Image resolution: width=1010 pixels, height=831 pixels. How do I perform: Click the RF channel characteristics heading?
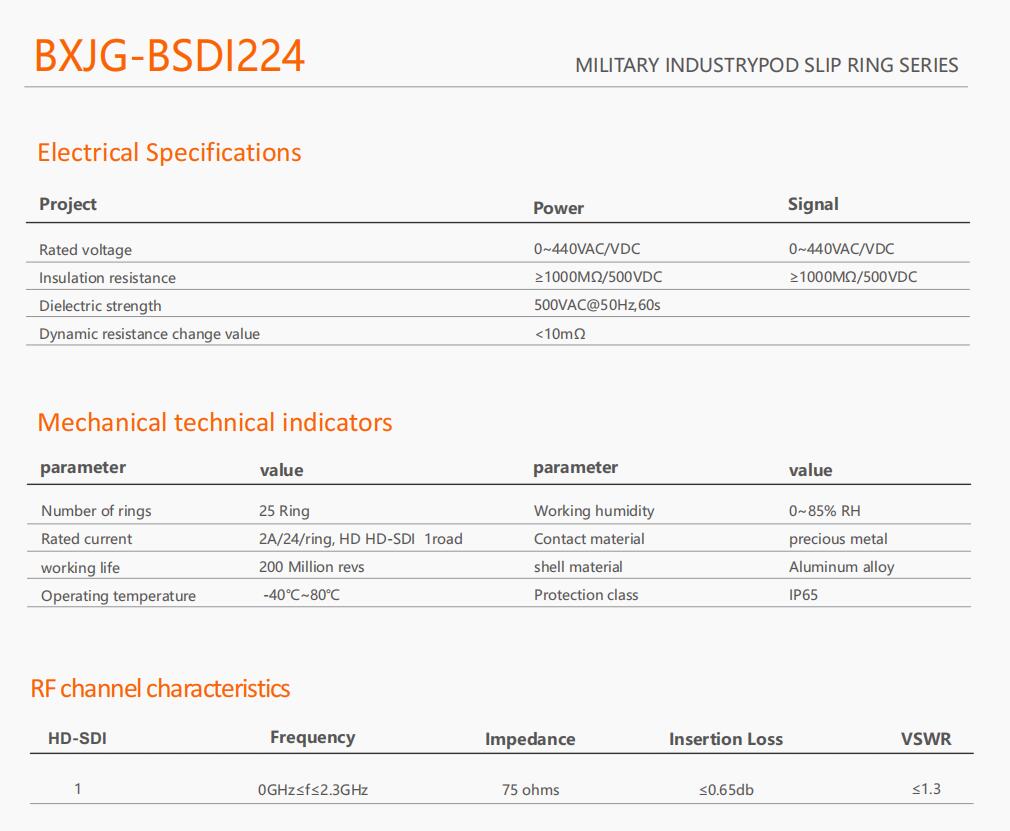click(160, 689)
